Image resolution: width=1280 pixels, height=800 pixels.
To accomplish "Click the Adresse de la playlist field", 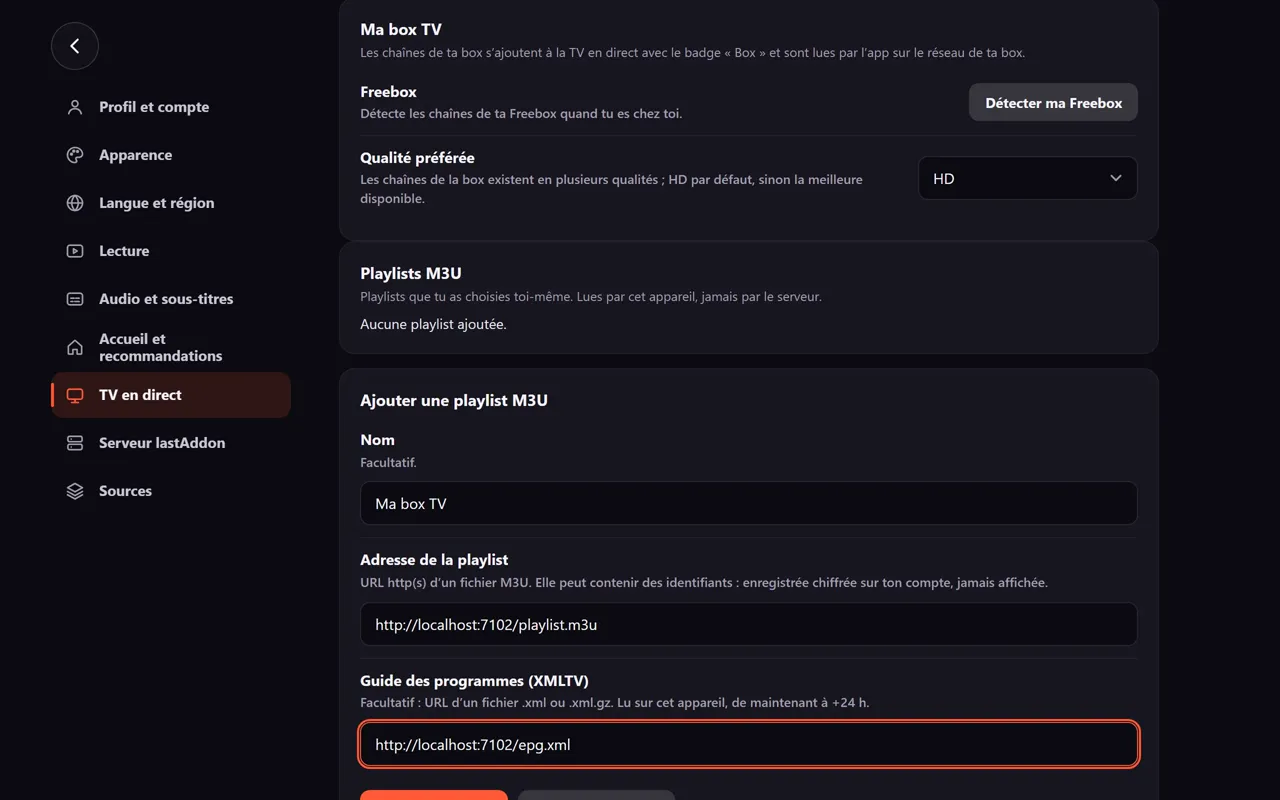I will tap(749, 624).
